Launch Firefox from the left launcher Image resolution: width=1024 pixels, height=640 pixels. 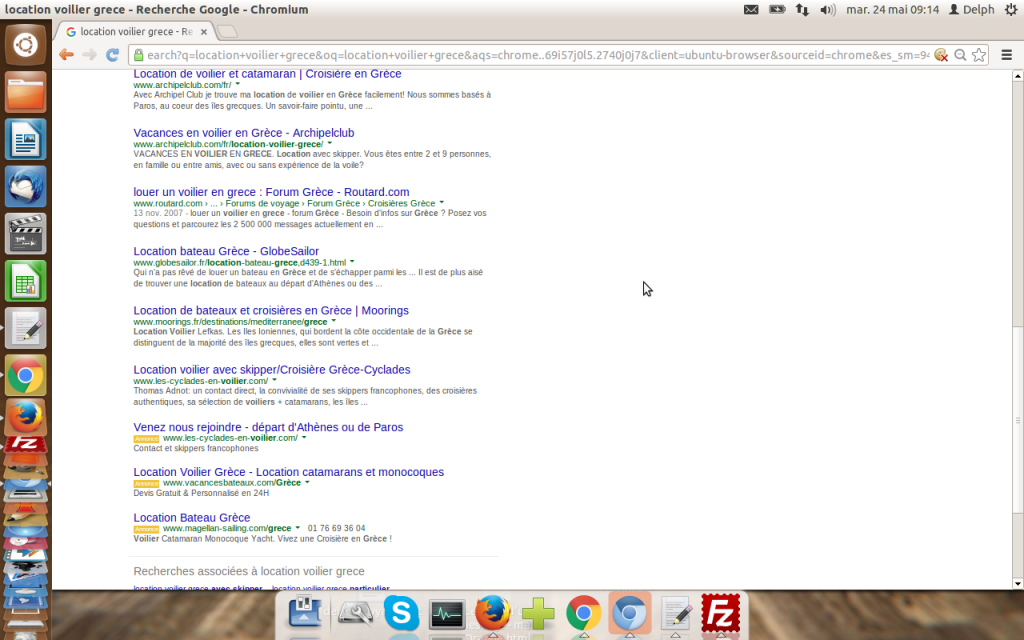pyautogui.click(x=25, y=417)
